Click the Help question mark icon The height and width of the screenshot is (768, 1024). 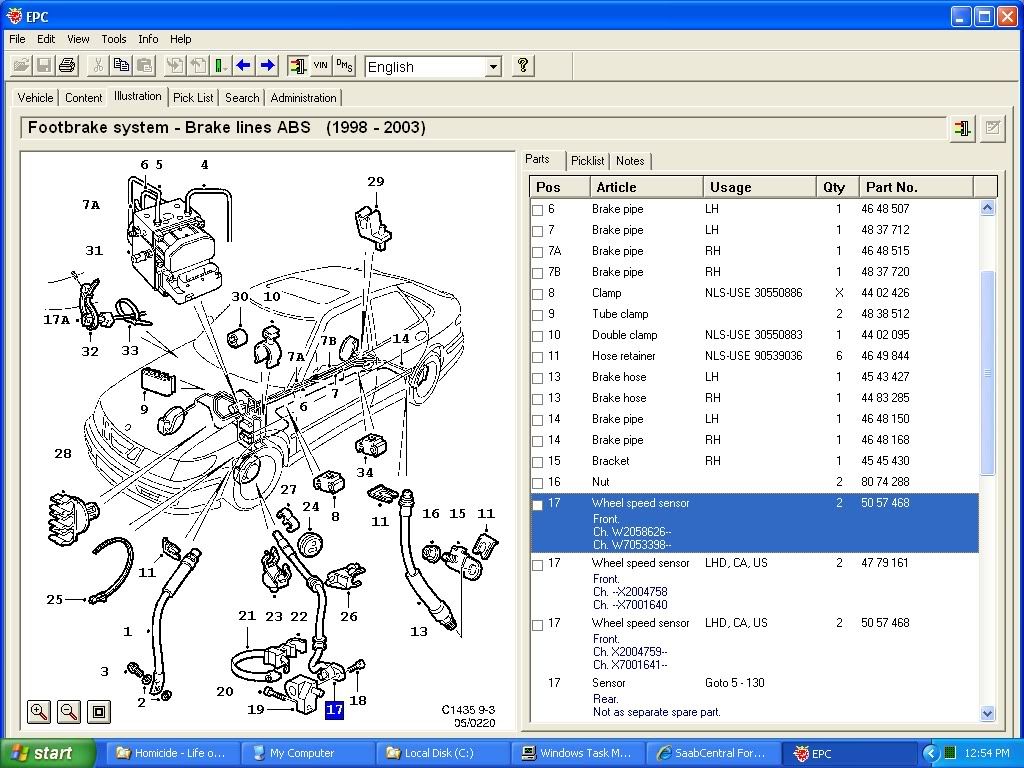522,66
